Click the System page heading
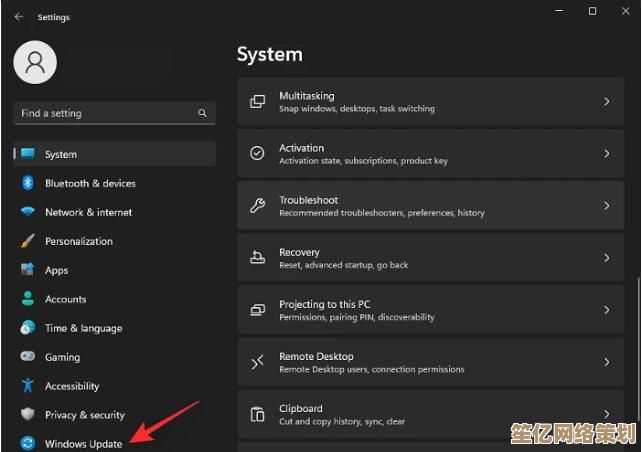This screenshot has width=642, height=452. 270,54
